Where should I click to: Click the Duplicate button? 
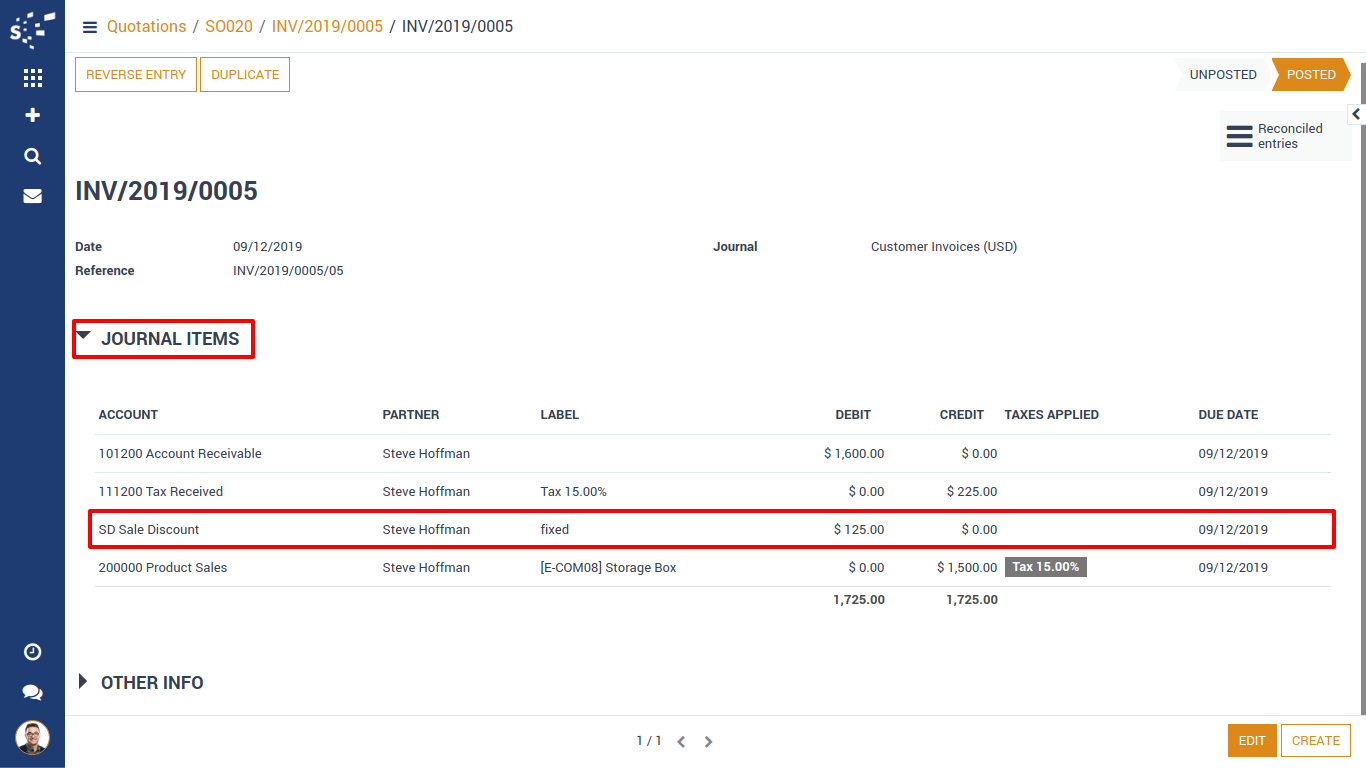click(x=245, y=75)
